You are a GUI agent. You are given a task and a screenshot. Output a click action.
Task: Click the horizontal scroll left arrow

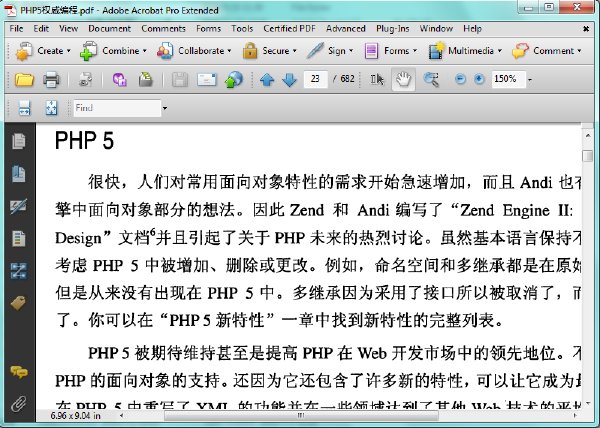point(121,415)
